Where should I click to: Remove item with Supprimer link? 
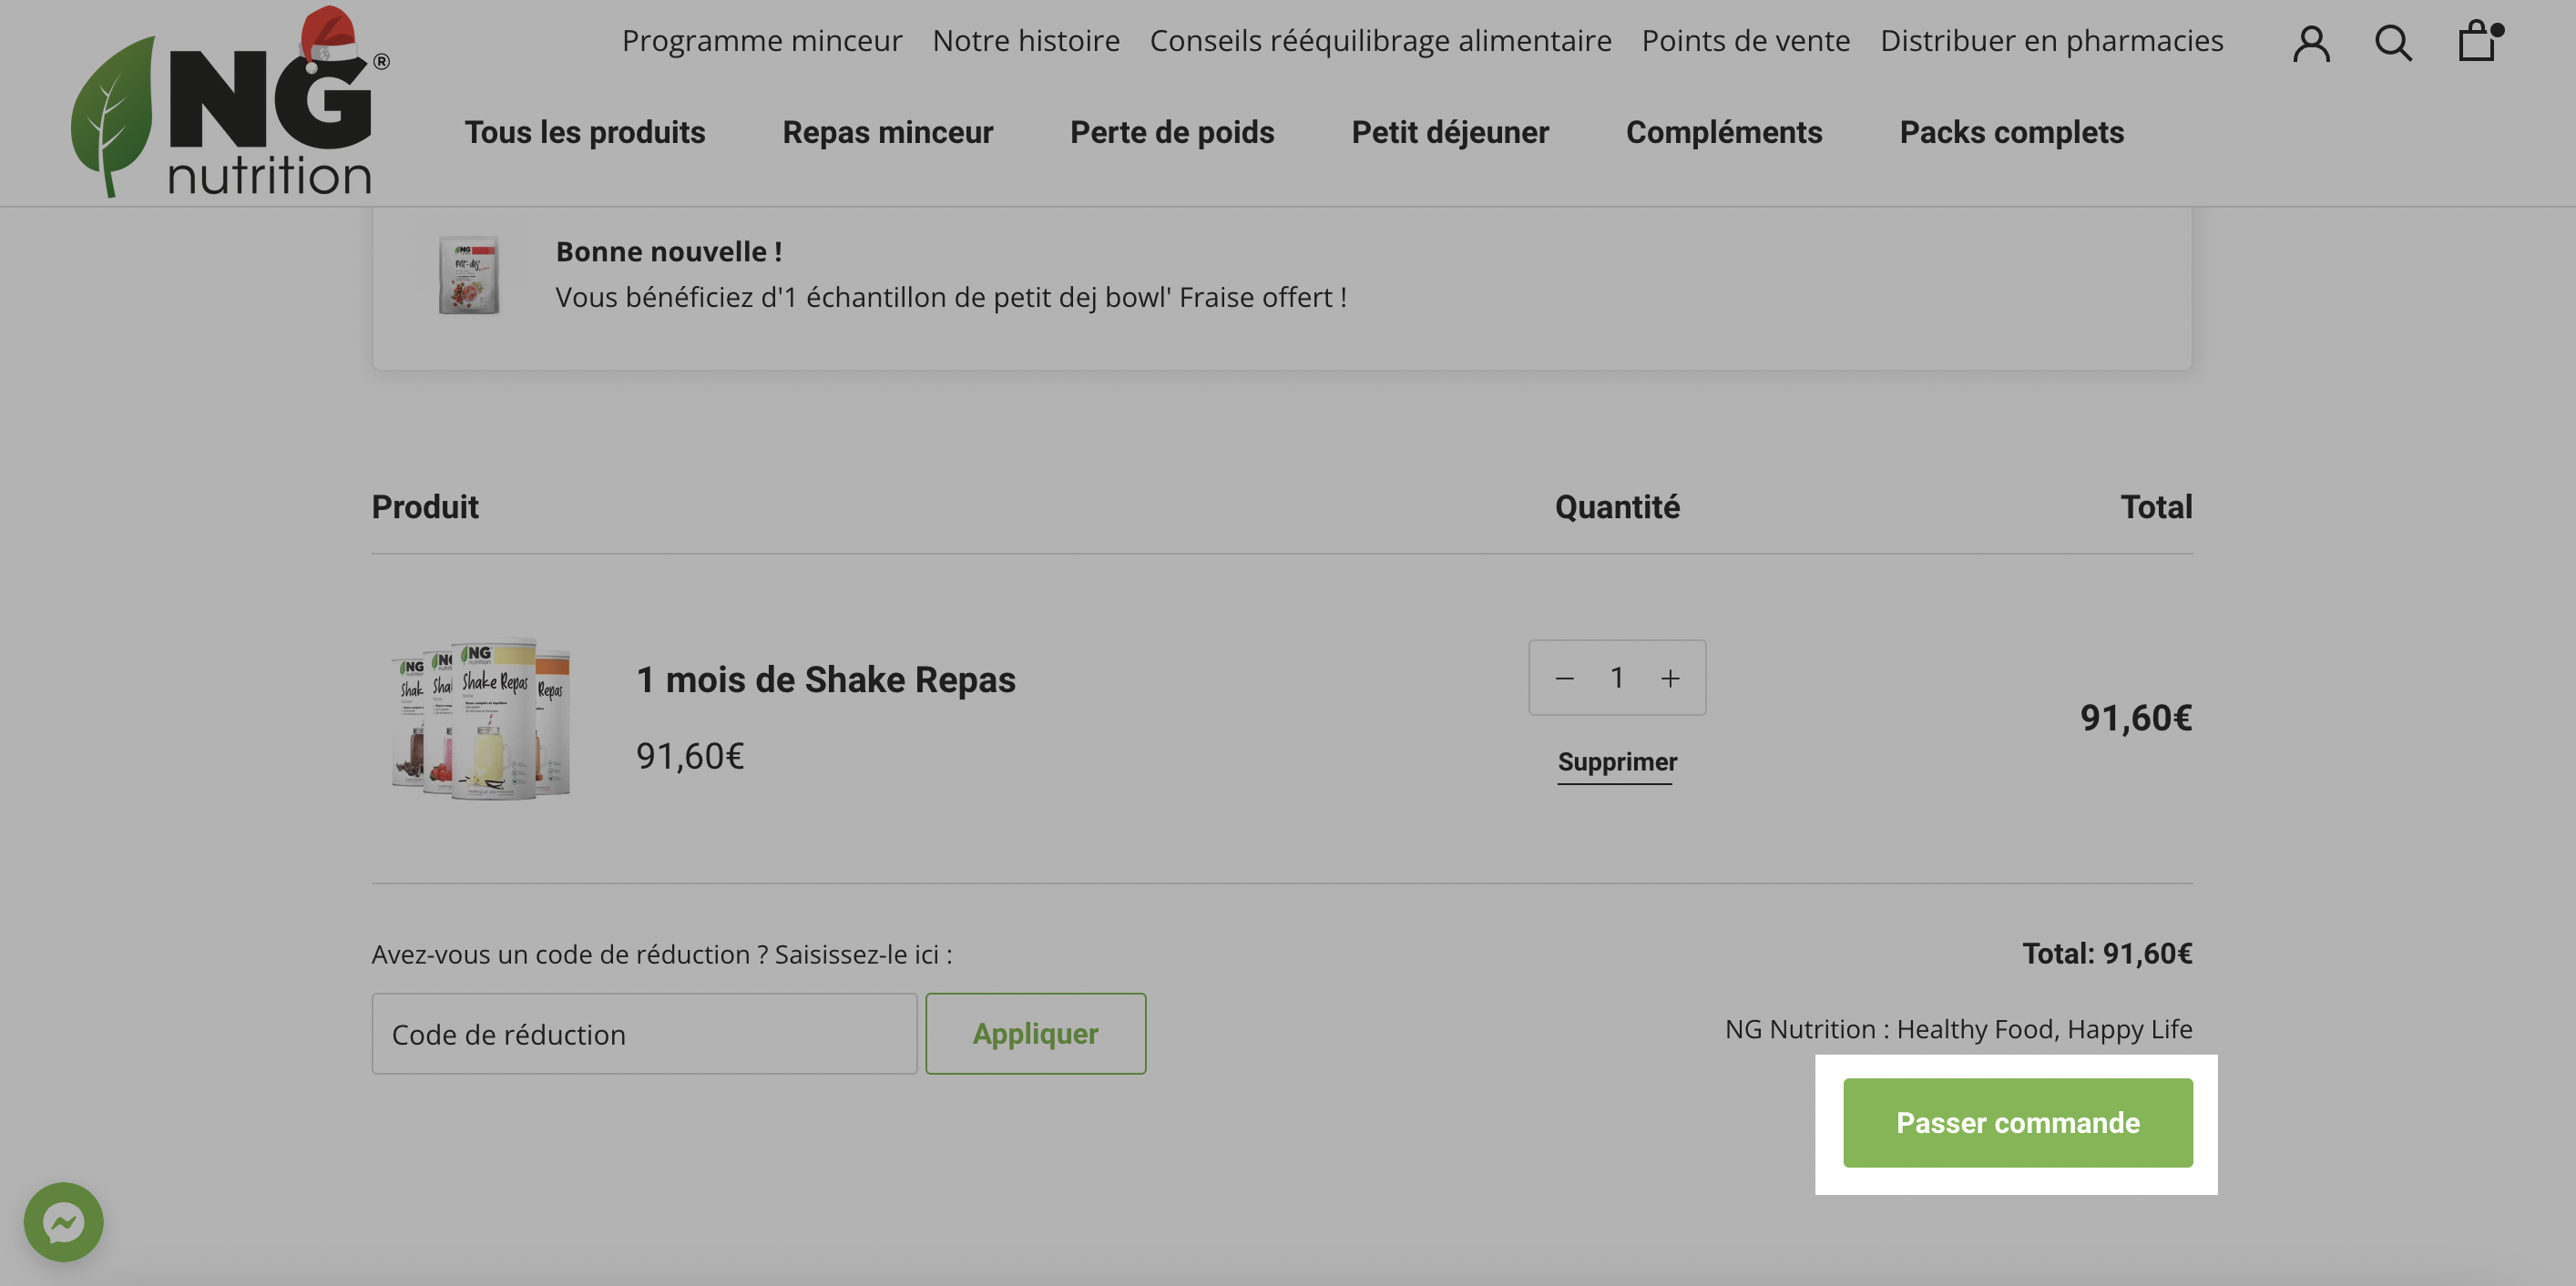pyautogui.click(x=1617, y=762)
